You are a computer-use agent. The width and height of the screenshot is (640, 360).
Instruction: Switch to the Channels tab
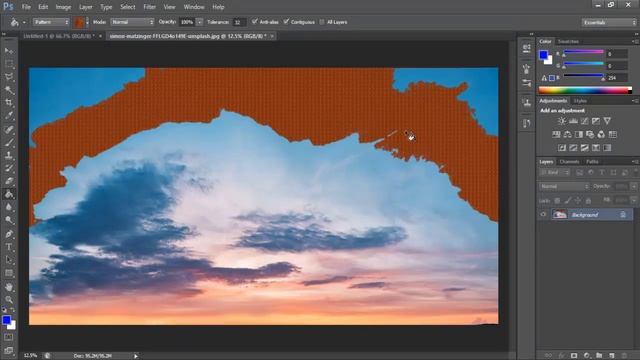(569, 162)
